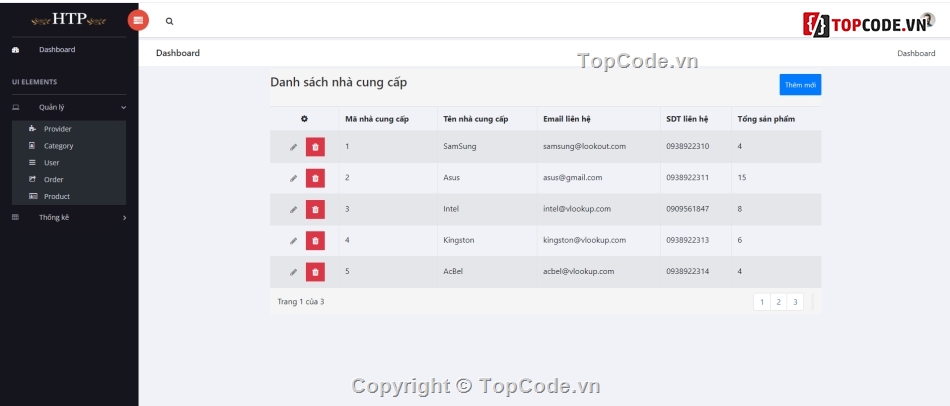950x406 pixels.
Task: Click the Quản lý laptop icon
Action: click(x=16, y=107)
